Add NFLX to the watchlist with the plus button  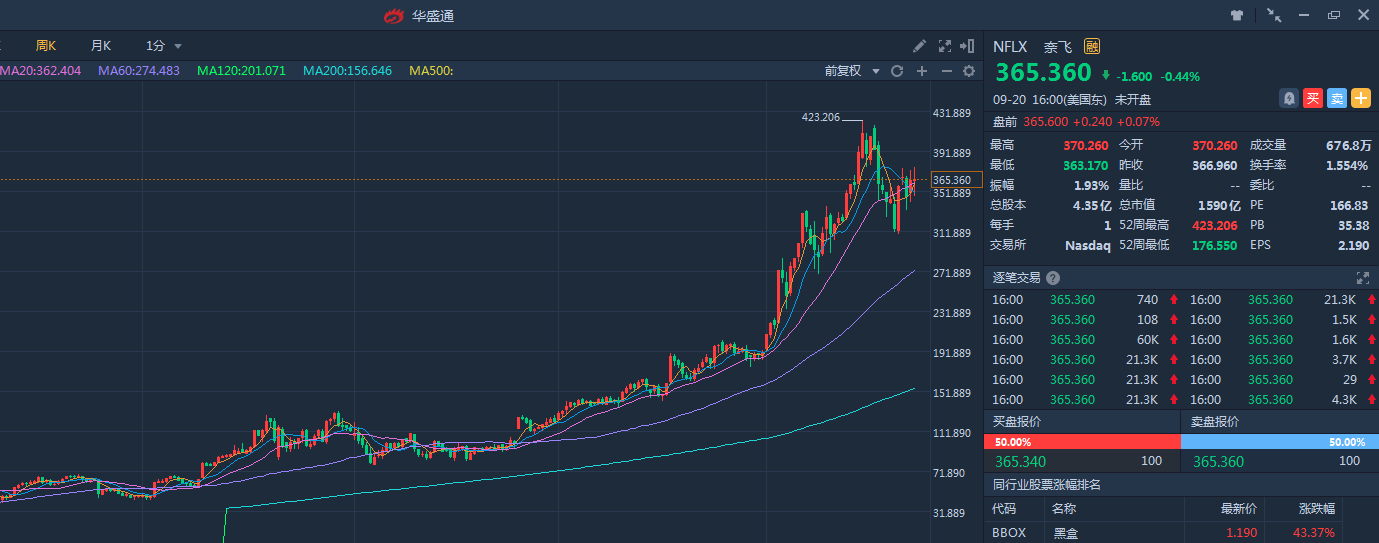click(1361, 98)
